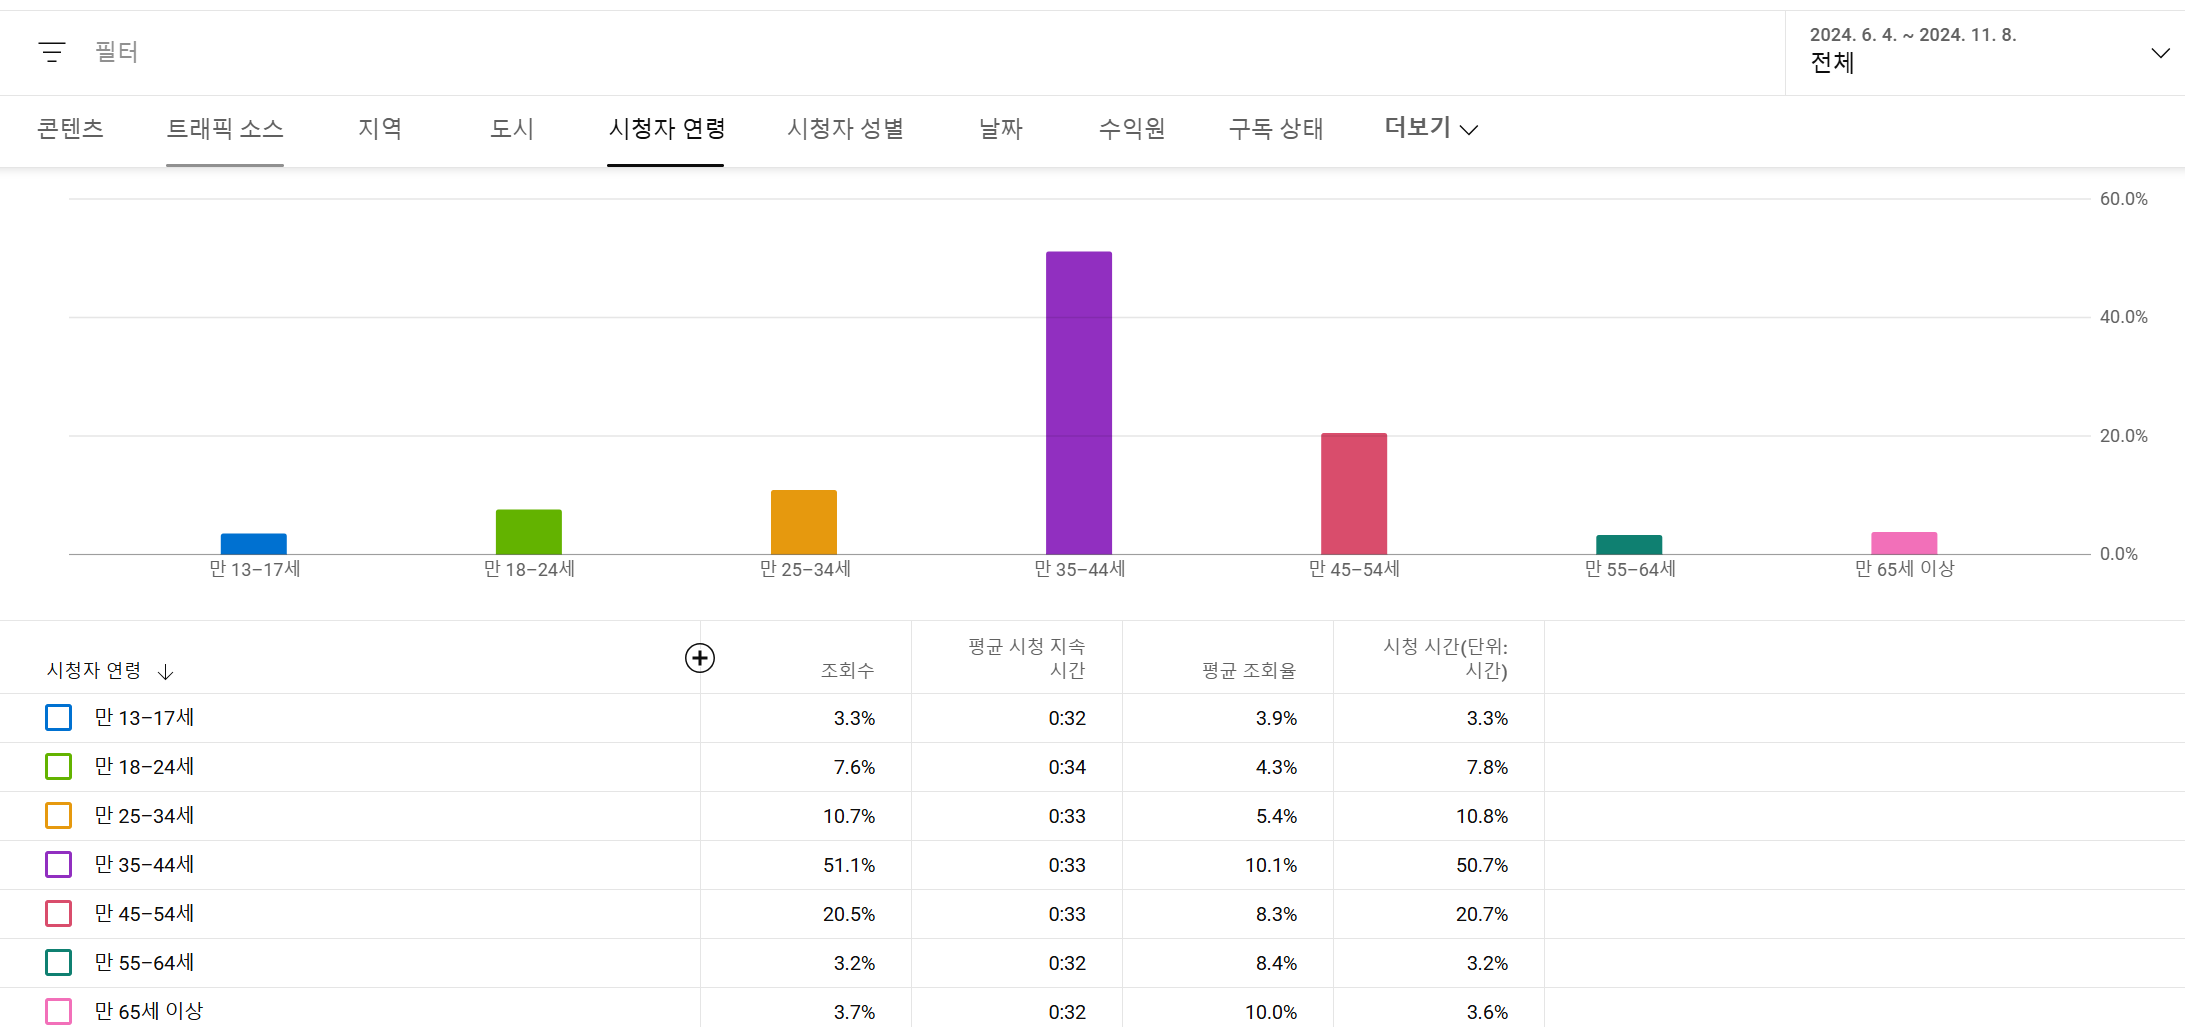Click the red 만 45–54세 bar
The image size is (2185, 1027).
tap(1354, 494)
